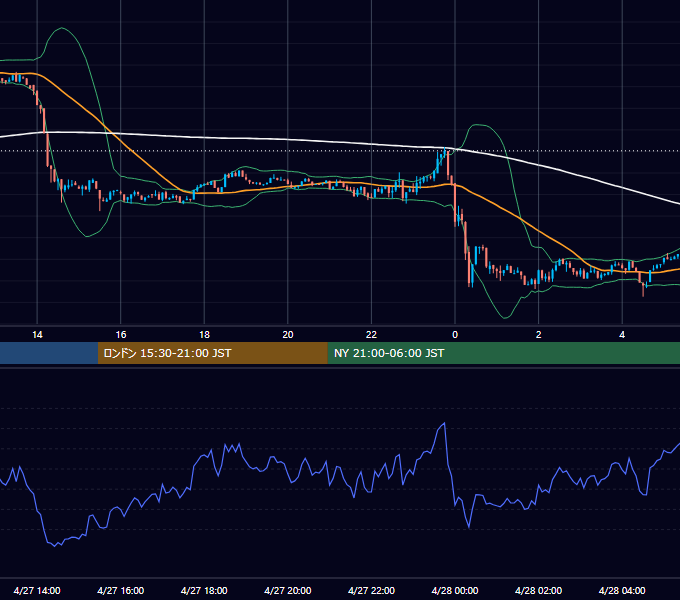Click the 4 hour axis label

(x=622, y=335)
